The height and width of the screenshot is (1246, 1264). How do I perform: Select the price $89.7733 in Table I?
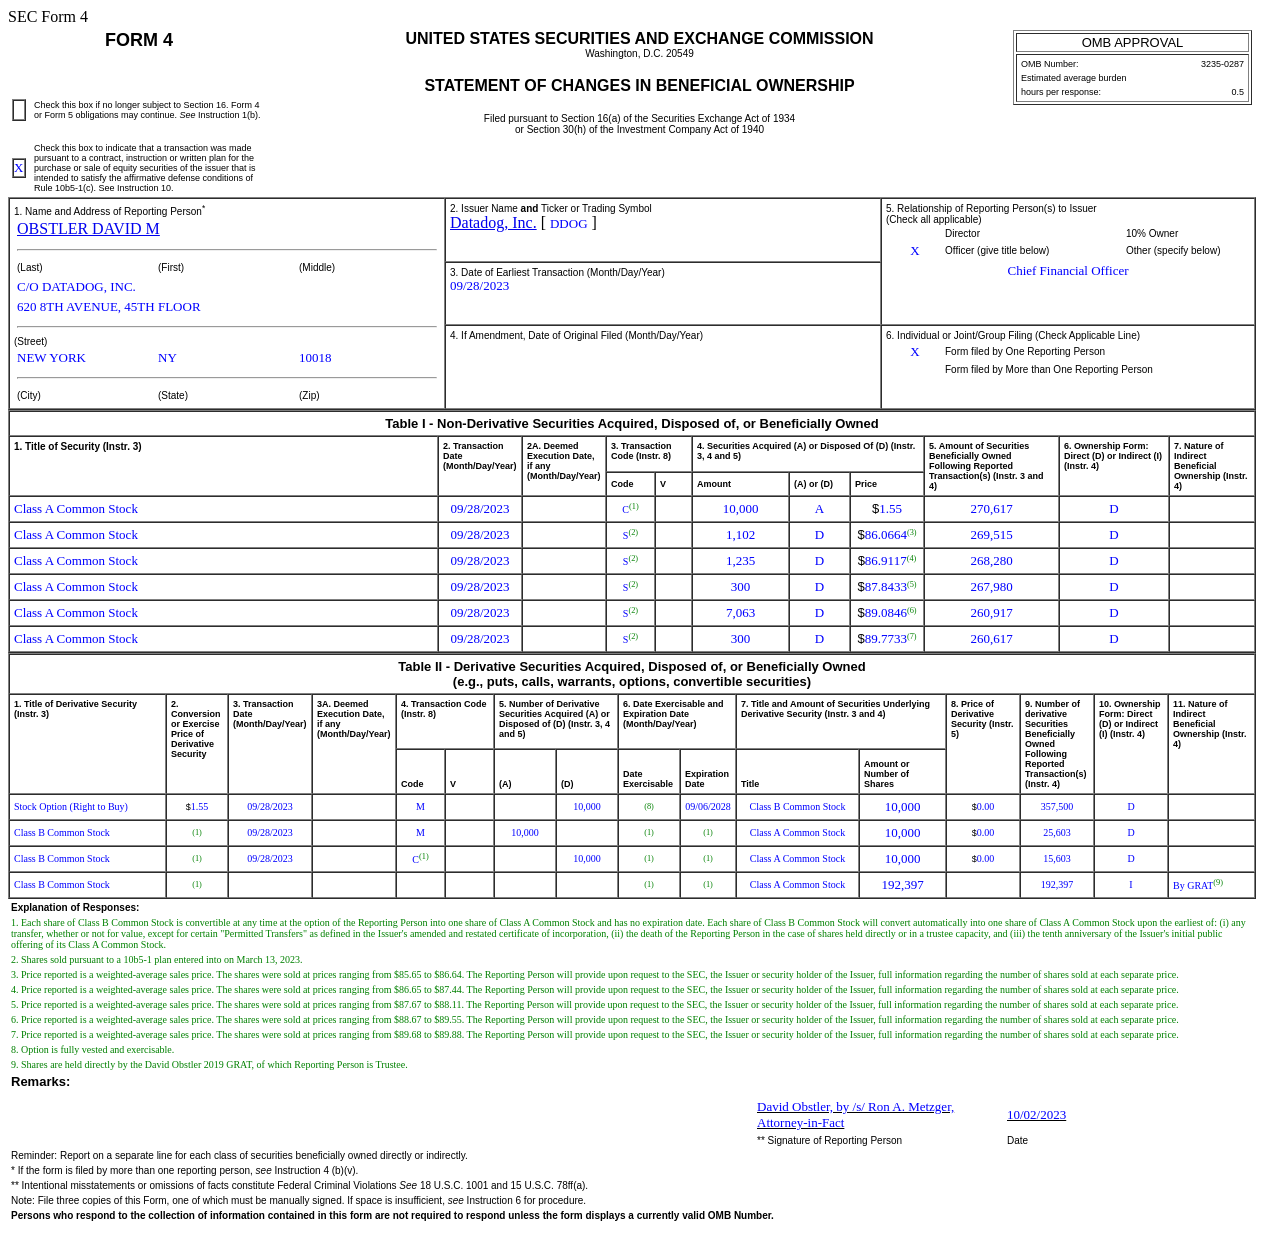click(887, 639)
